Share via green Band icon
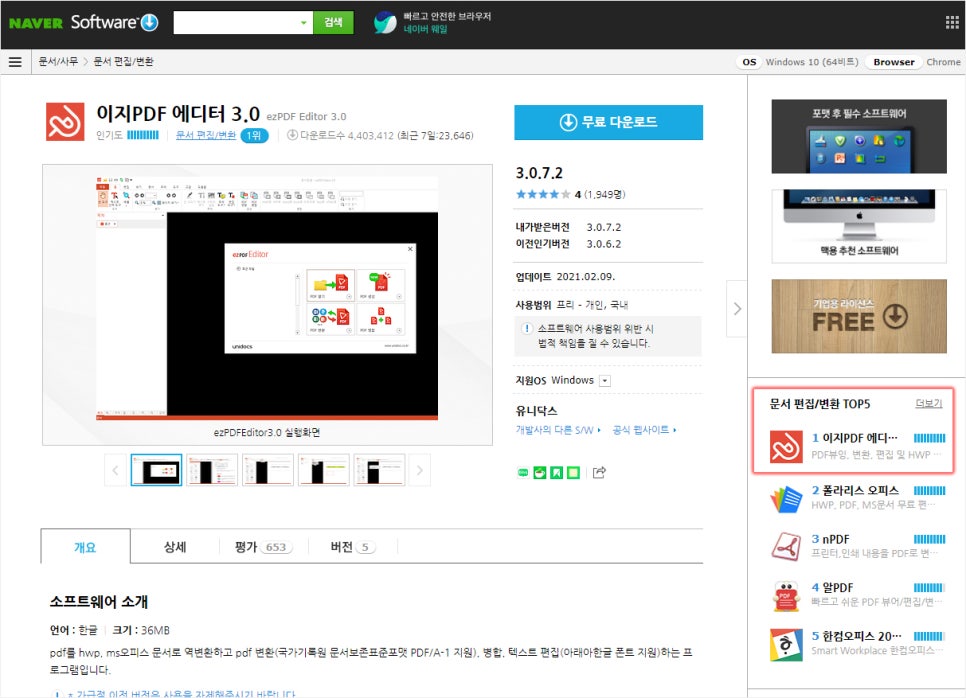Screen dimensions: 966x698 [540, 473]
